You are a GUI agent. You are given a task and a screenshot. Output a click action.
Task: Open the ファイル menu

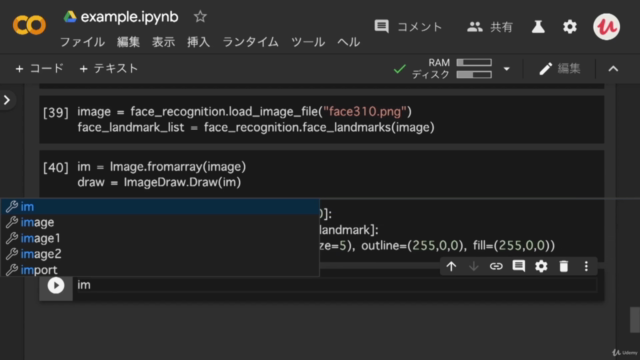(x=82, y=42)
